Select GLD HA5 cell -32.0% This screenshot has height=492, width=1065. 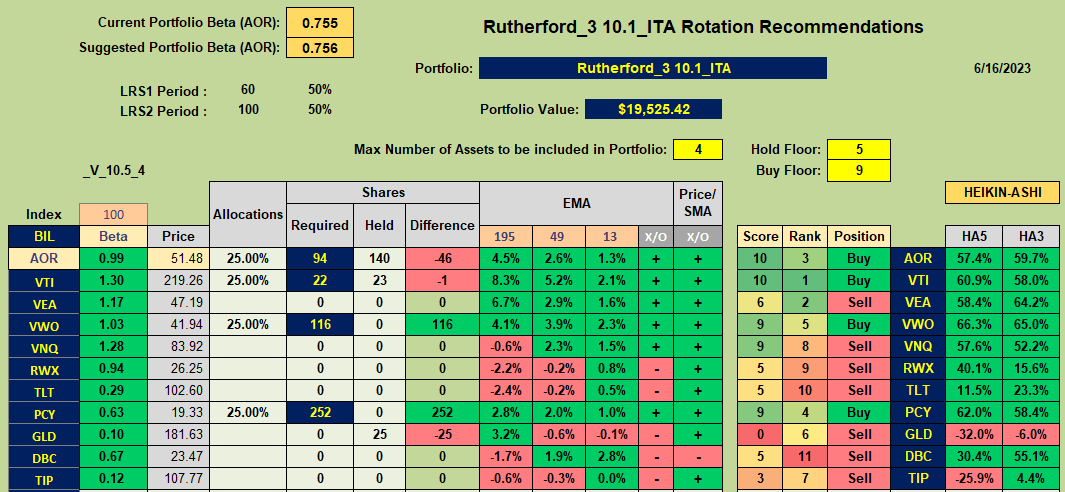(x=974, y=435)
